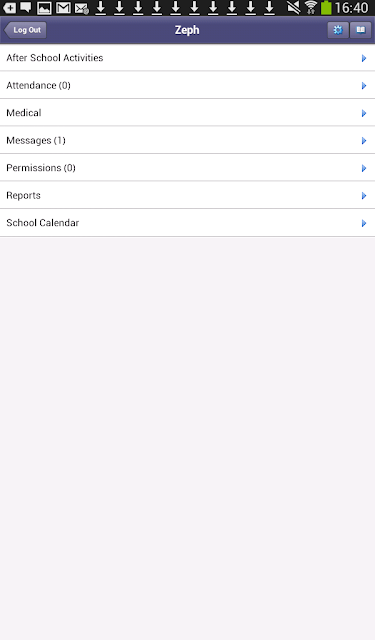Expand the Attendance row arrow
This screenshot has height=640, width=375.
[364, 86]
